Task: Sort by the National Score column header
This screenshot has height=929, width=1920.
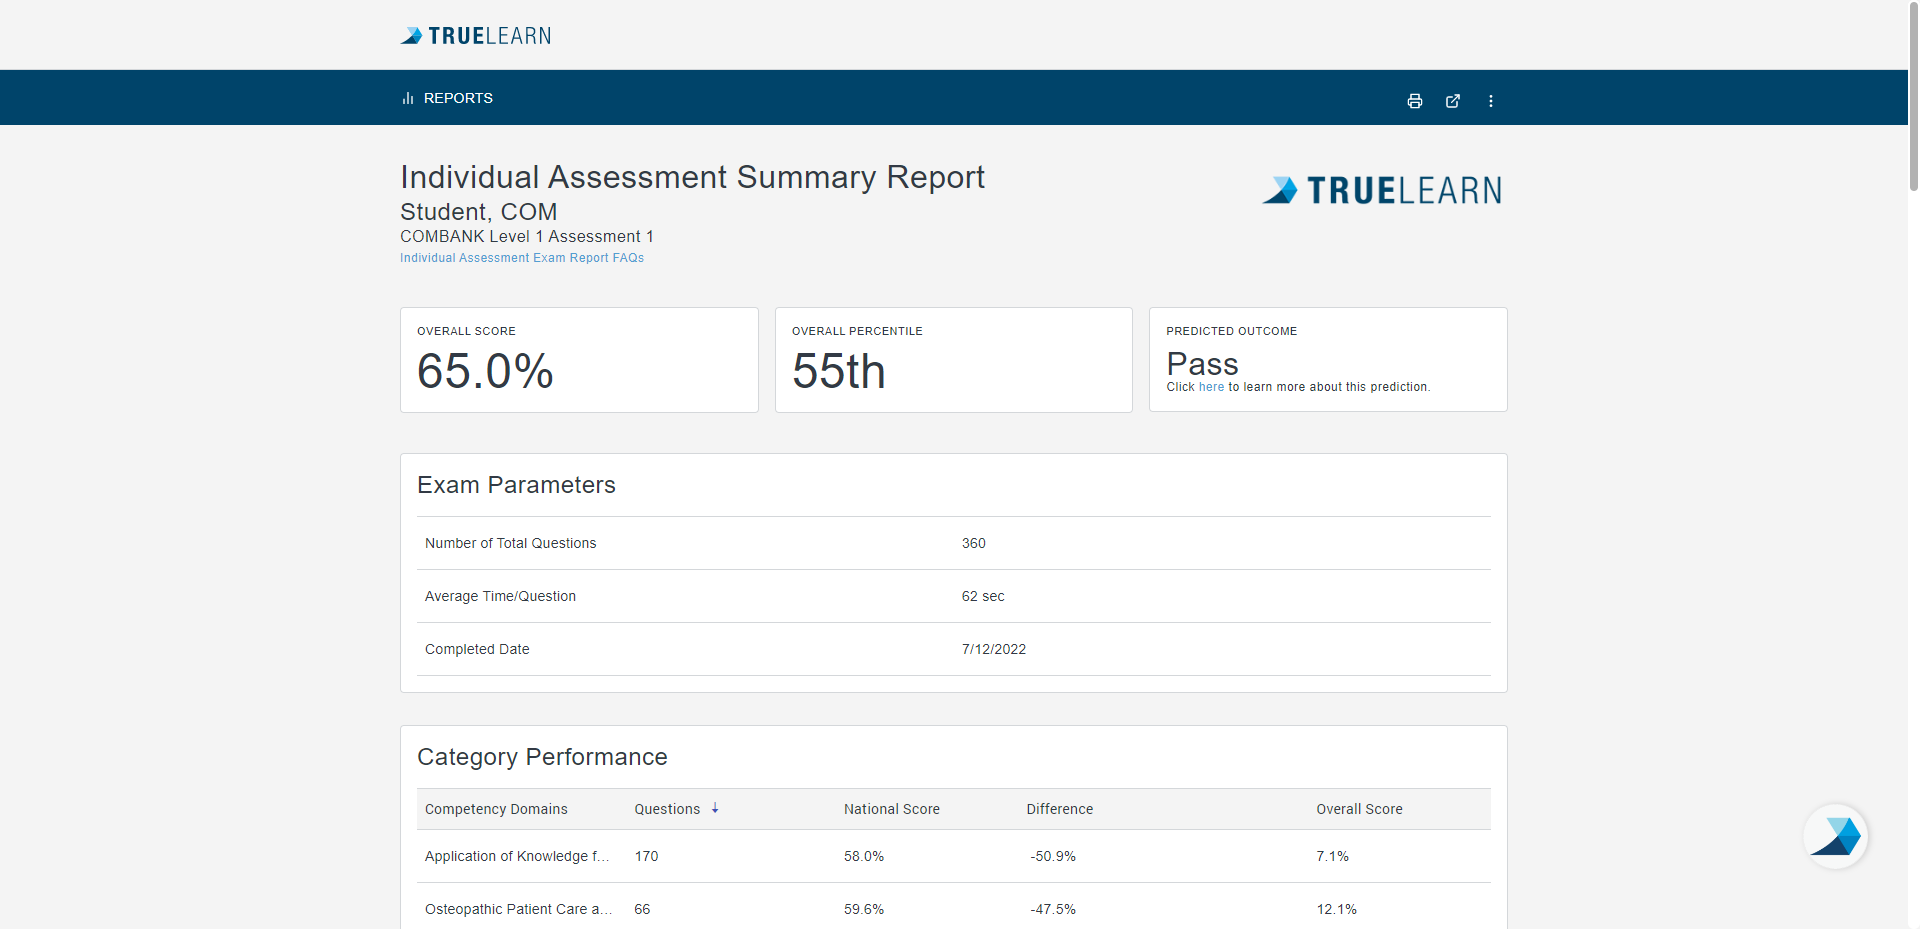Action: pyautogui.click(x=892, y=809)
